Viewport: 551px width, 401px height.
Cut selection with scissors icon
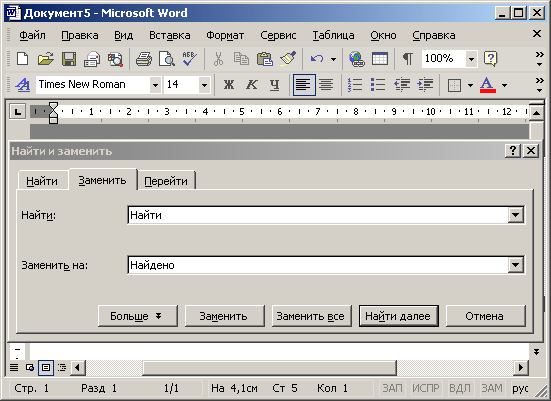click(218, 59)
